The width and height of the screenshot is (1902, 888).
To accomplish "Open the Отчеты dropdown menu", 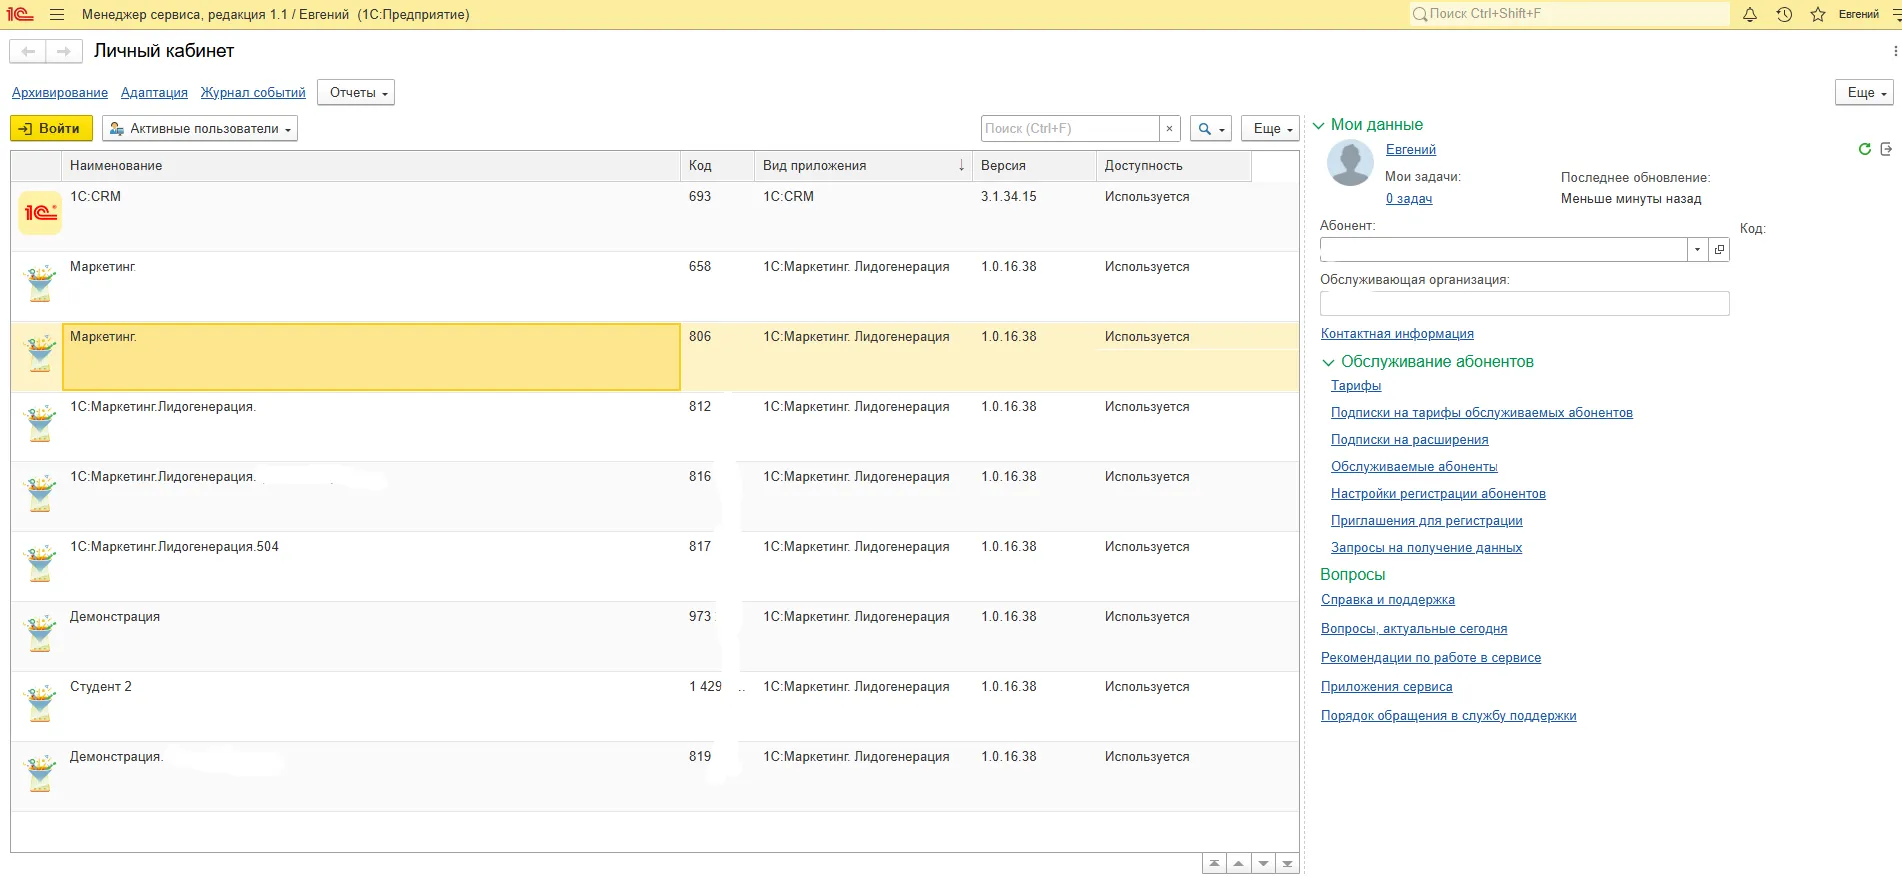I will point(356,92).
